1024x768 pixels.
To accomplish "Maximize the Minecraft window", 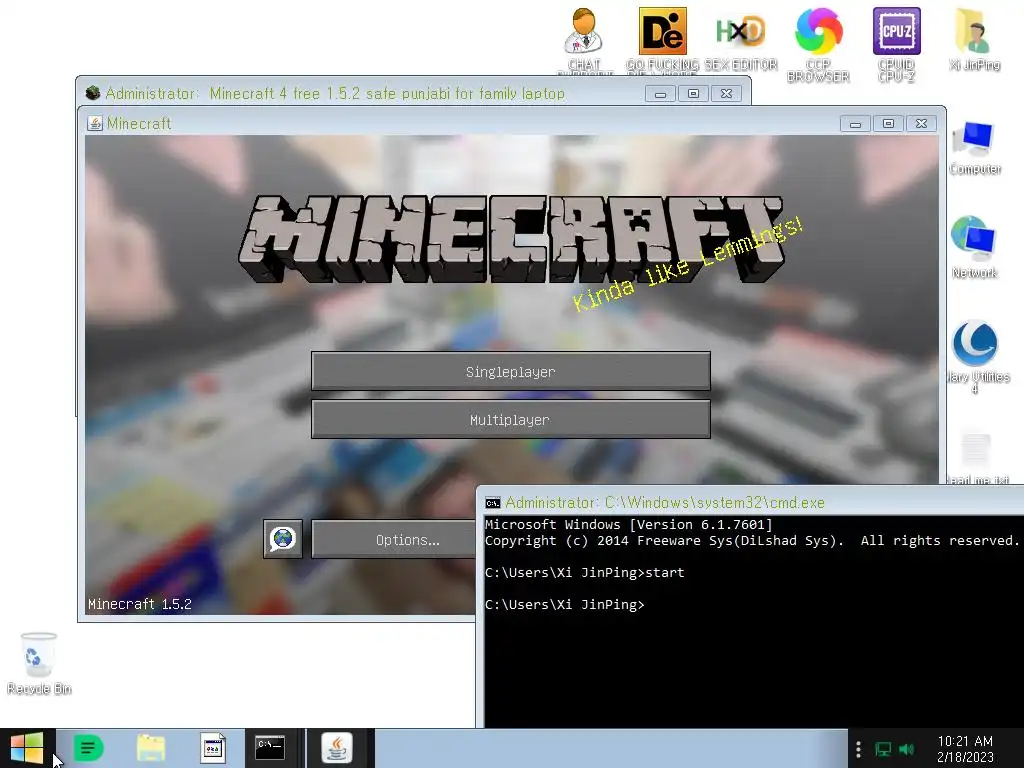I will tap(888, 123).
